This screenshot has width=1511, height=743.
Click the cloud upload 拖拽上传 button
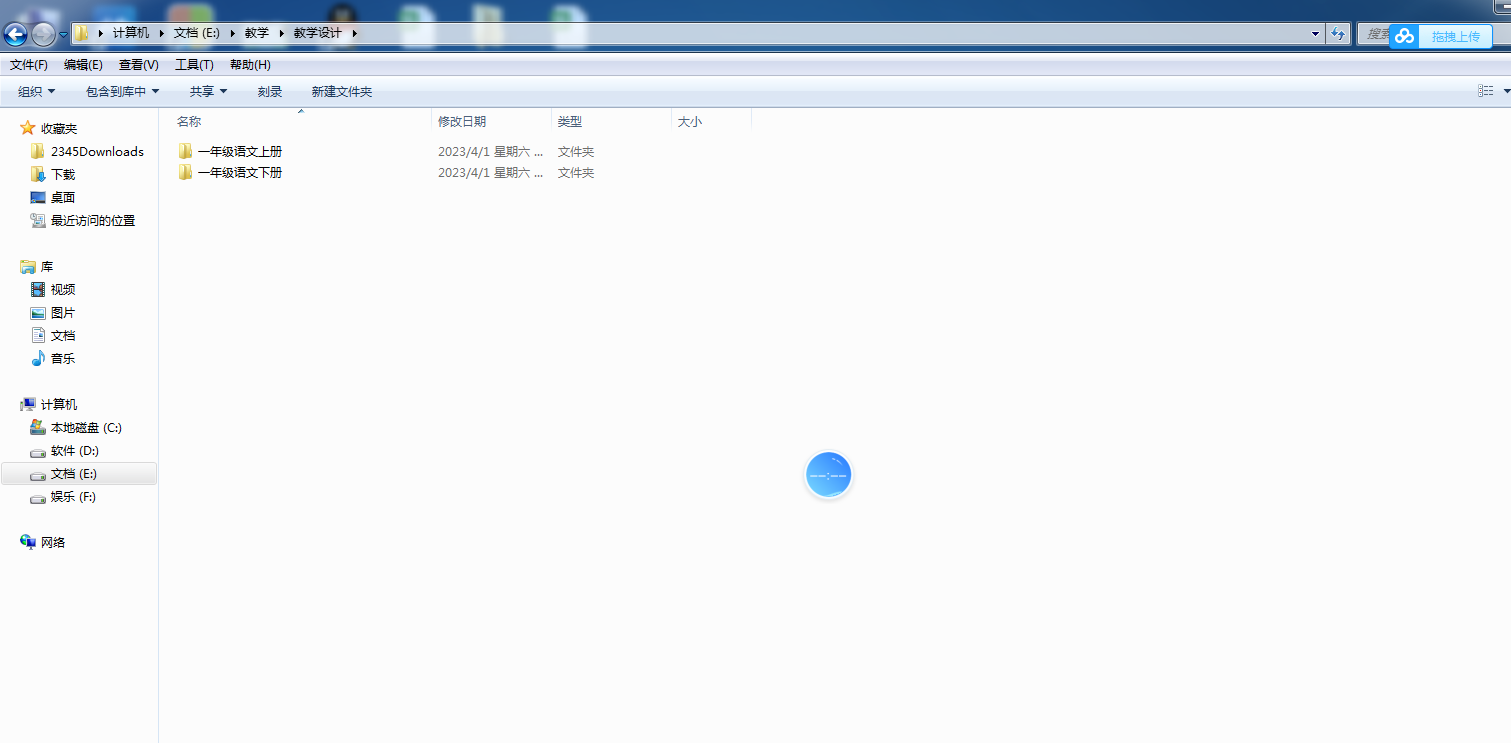[x=1441, y=37]
